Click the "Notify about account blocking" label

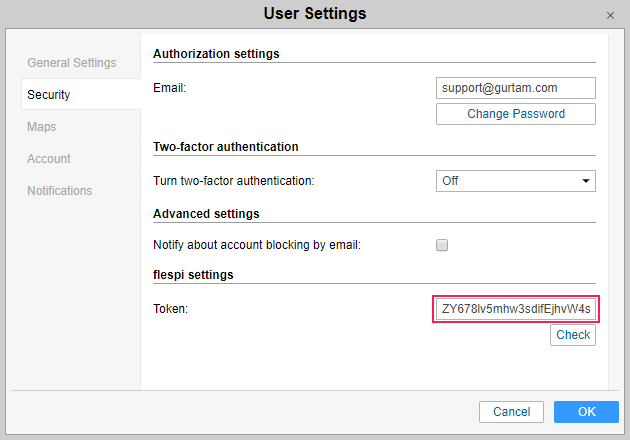(256, 245)
